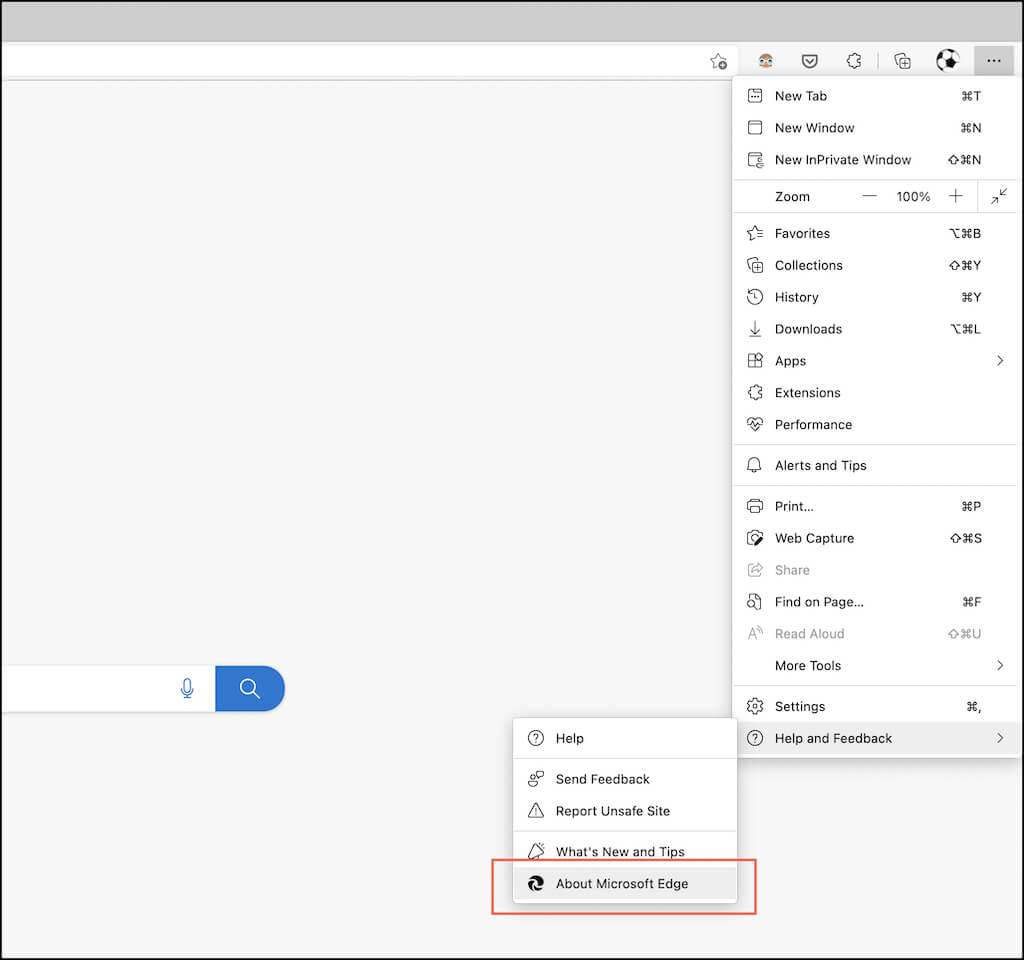
Task: Click the Pocket extension toolbar icon
Action: click(x=810, y=61)
